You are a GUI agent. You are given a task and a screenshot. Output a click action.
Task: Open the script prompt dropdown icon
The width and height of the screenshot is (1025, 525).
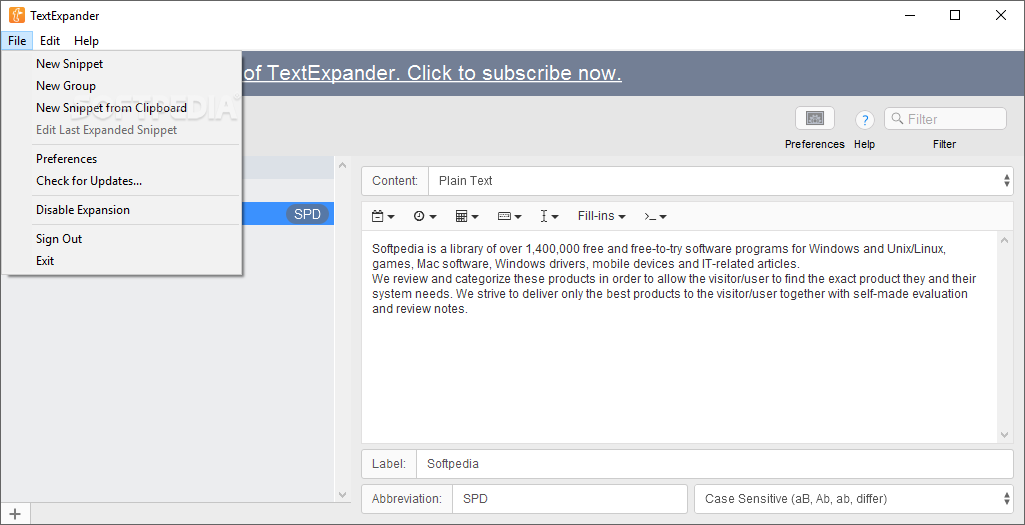point(655,216)
